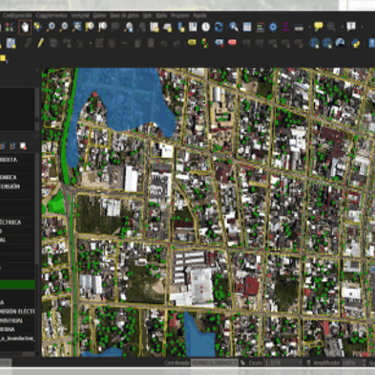
Task: Click the clock Temporal Controller icon
Action: (x=206, y=27)
